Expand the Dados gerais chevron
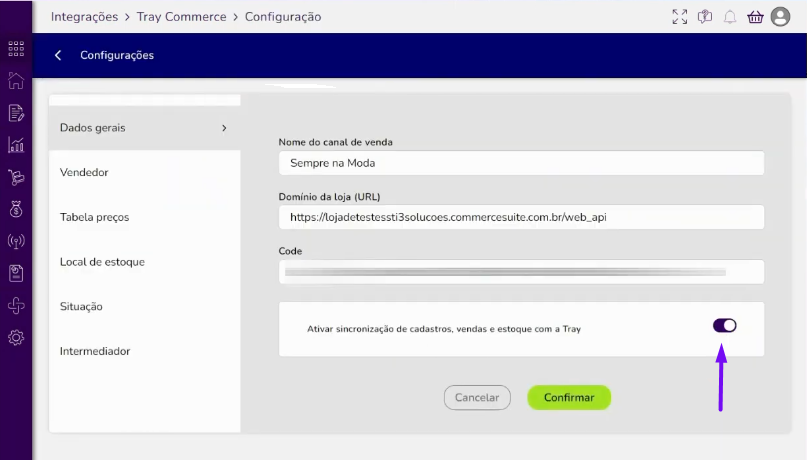The height and width of the screenshot is (460, 807). pos(224,128)
